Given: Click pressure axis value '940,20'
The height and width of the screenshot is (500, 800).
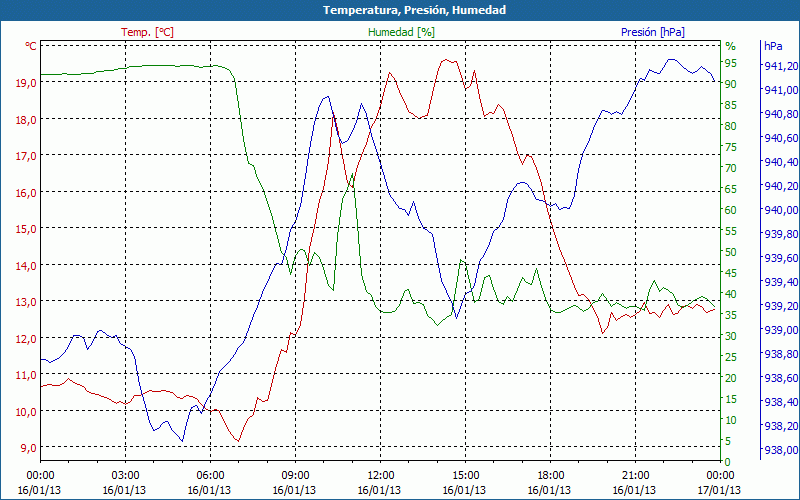Looking at the screenshot, I should pos(781,186).
